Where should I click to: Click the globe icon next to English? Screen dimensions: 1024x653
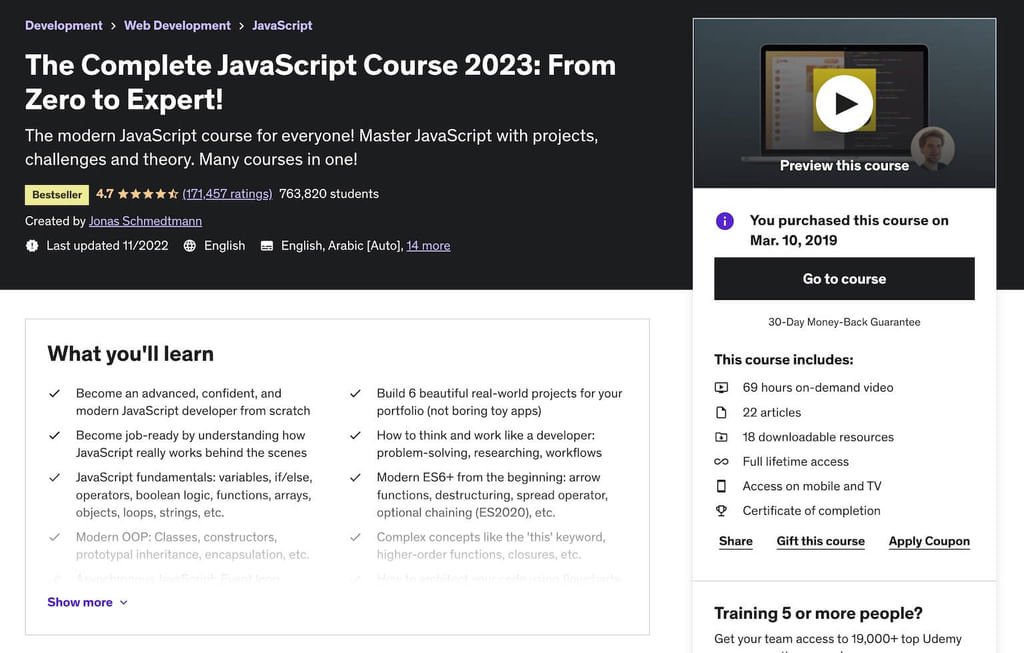point(190,245)
